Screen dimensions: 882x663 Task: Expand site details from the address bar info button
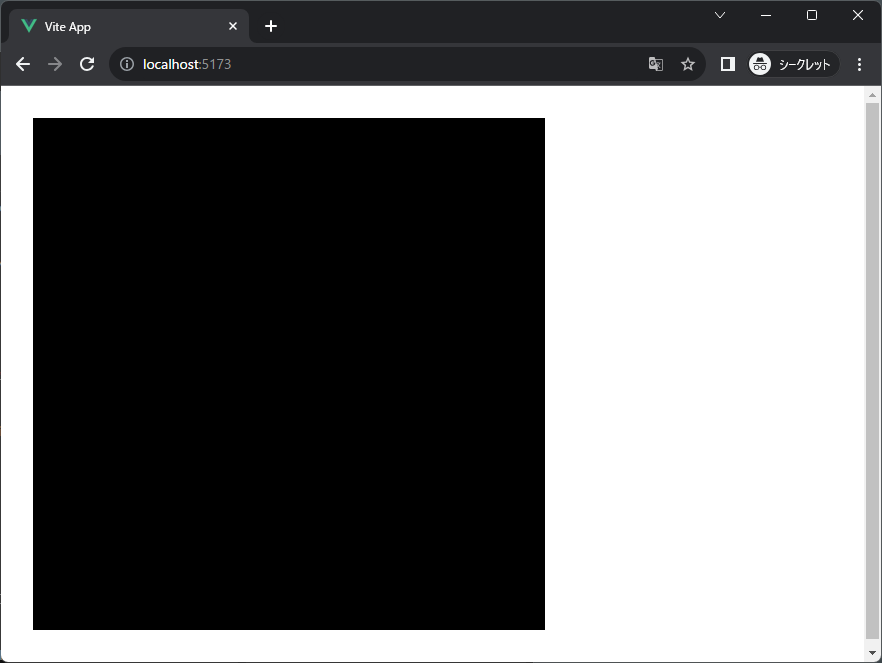[126, 63]
